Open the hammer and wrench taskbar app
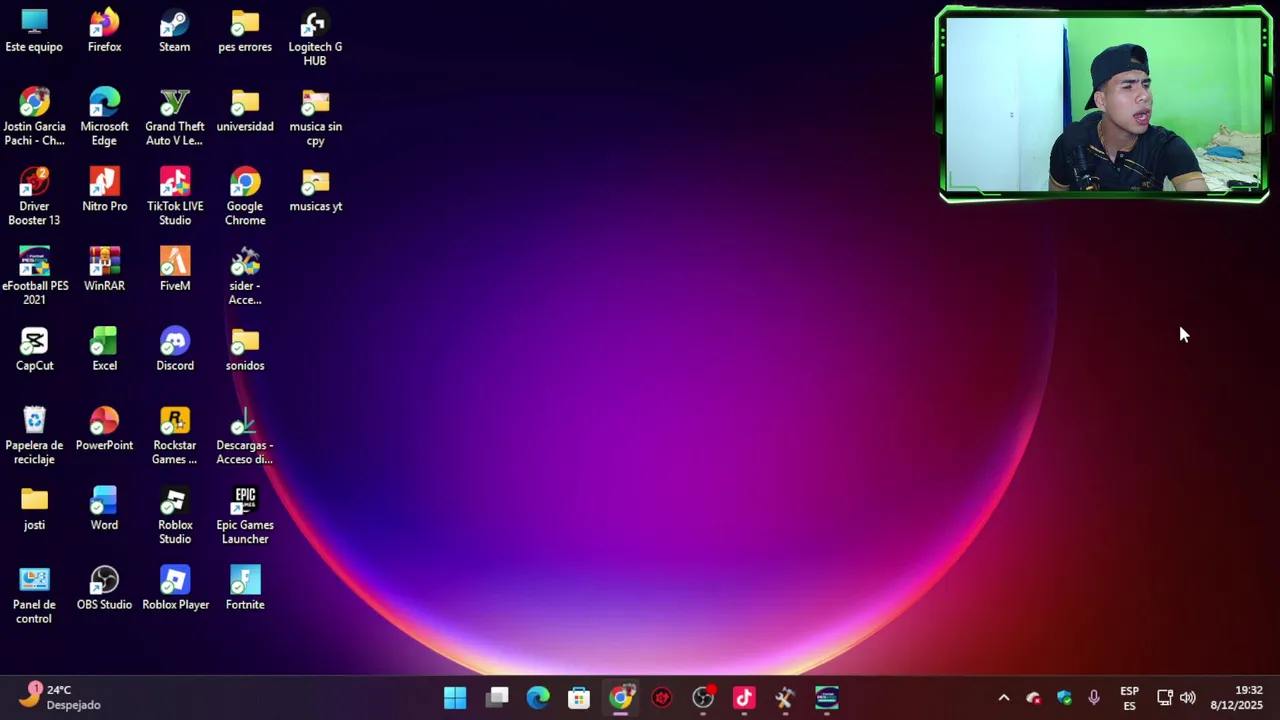The width and height of the screenshot is (1280, 720). [x=785, y=697]
